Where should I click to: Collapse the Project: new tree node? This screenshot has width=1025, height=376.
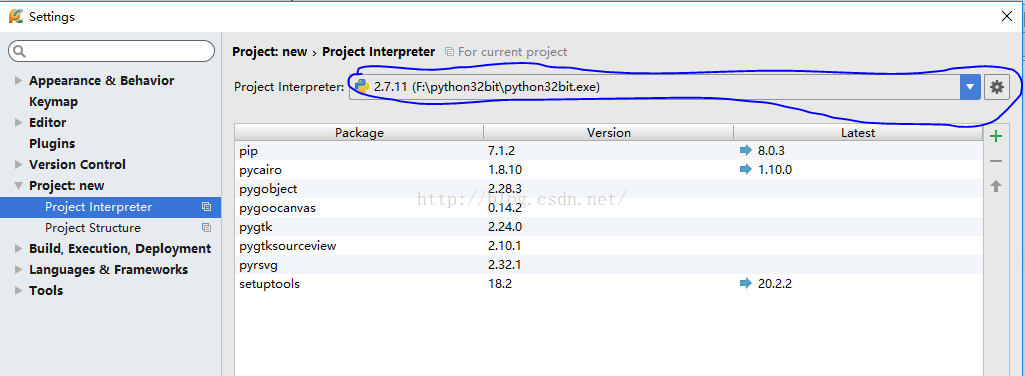click(x=18, y=186)
